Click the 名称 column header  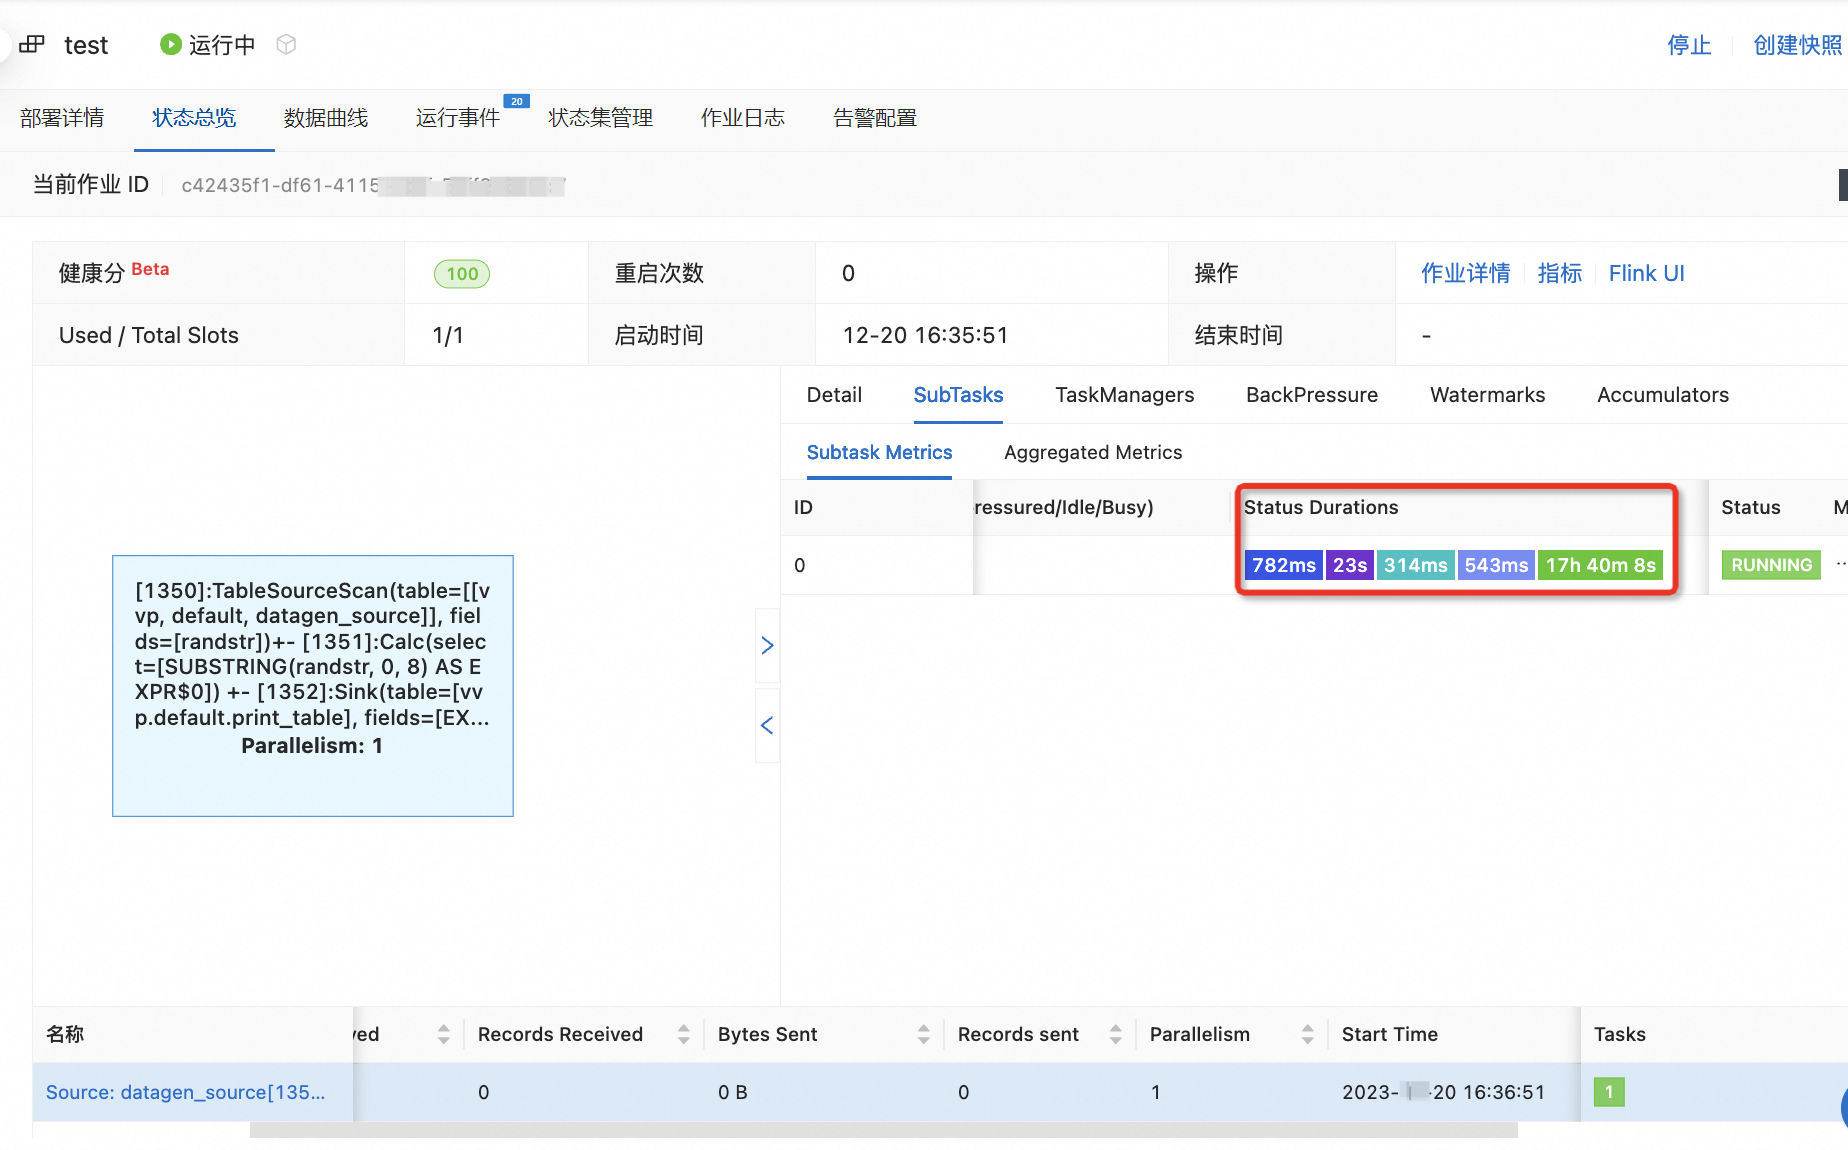click(65, 1034)
